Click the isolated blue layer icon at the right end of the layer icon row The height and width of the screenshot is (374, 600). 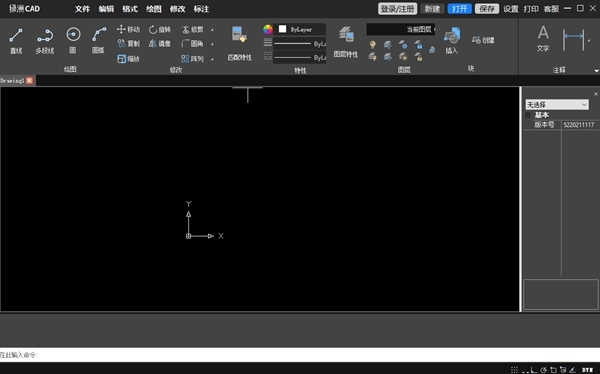click(x=432, y=49)
